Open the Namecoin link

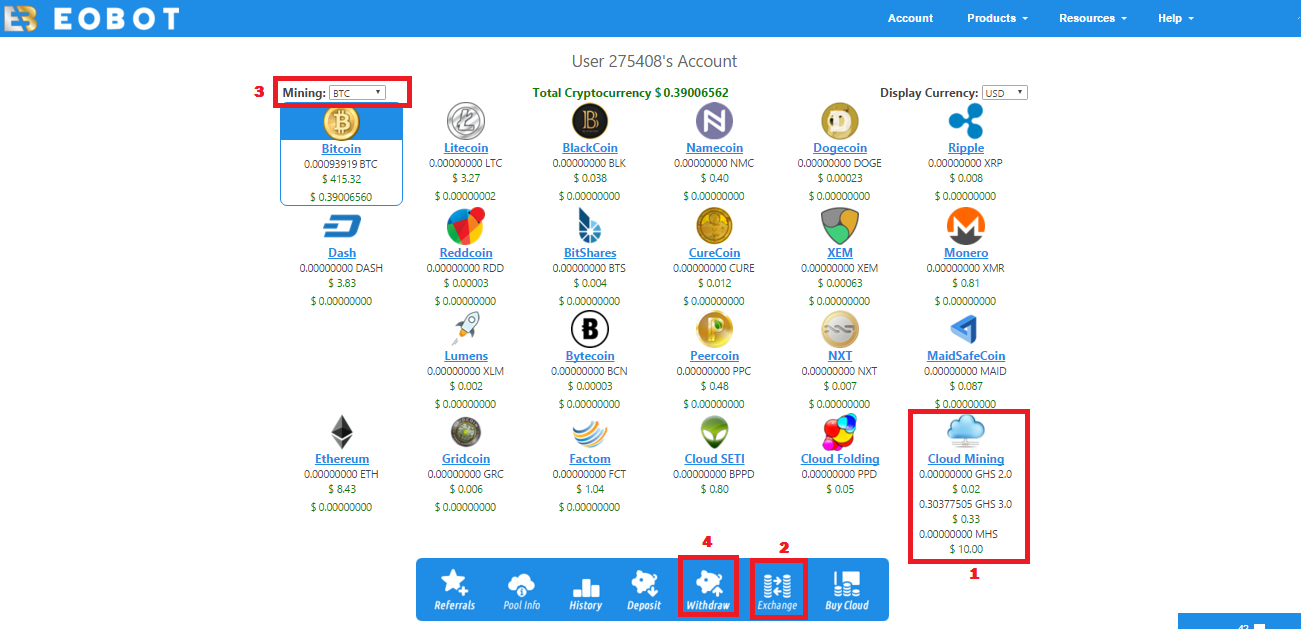pyautogui.click(x=714, y=148)
